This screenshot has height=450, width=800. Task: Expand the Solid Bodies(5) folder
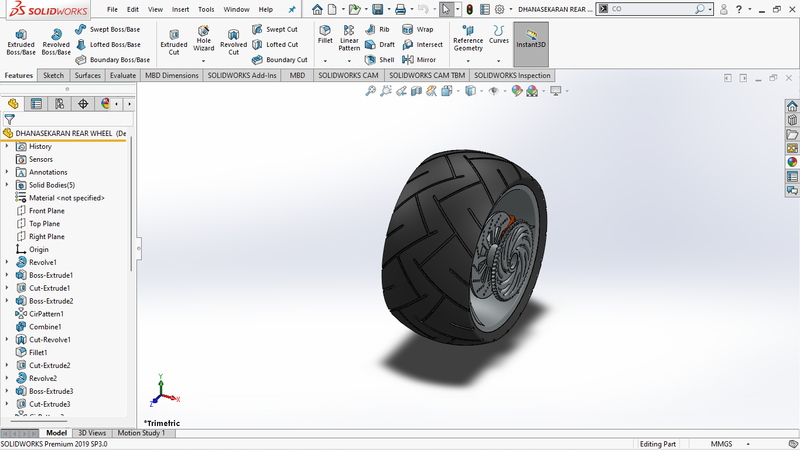[7, 185]
